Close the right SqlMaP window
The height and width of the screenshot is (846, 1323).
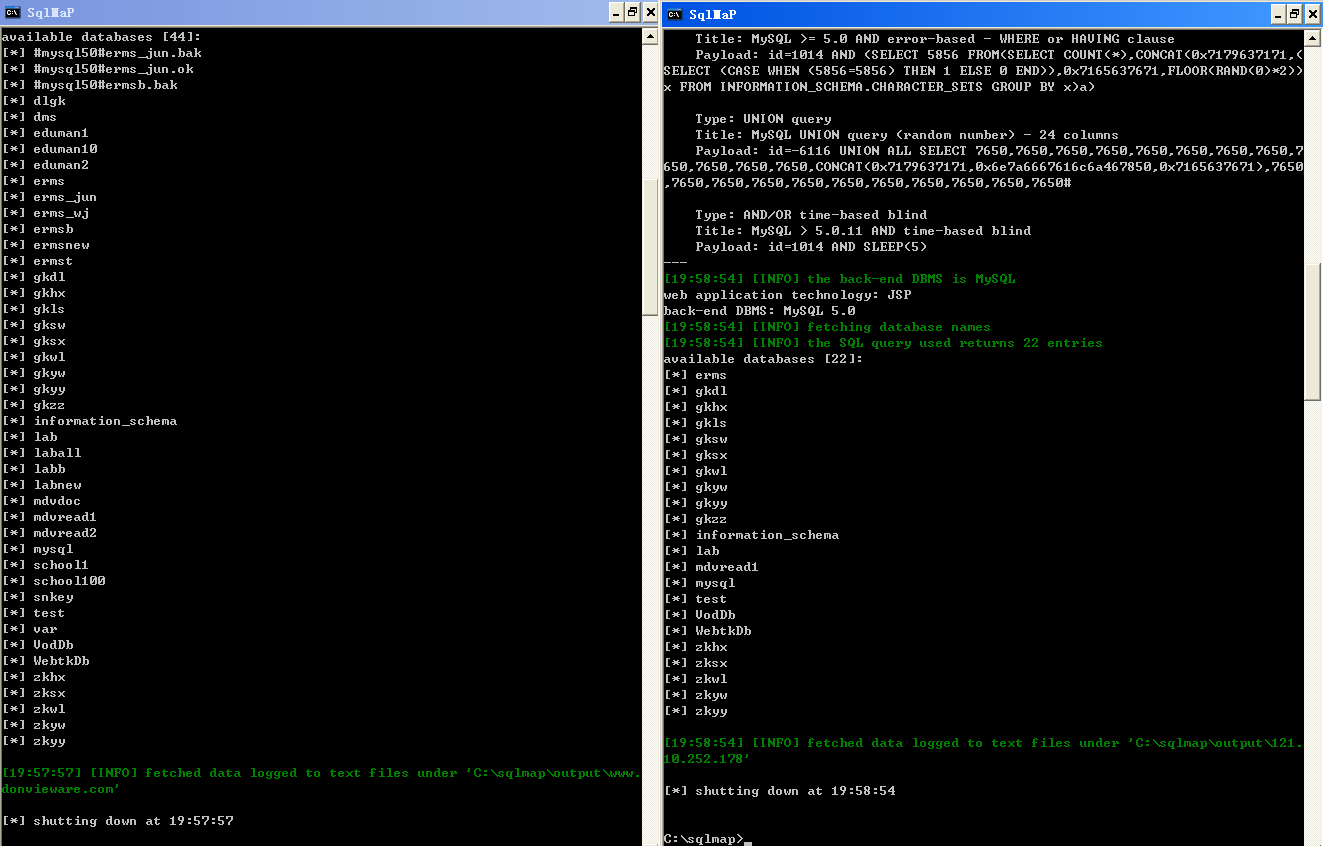tap(1313, 14)
